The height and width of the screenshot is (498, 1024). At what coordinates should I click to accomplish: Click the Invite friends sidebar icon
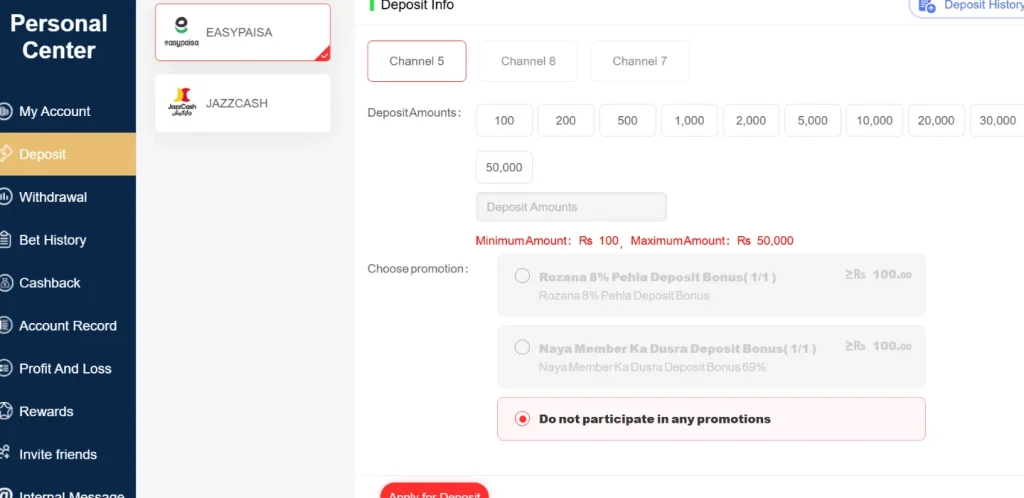pos(5,454)
